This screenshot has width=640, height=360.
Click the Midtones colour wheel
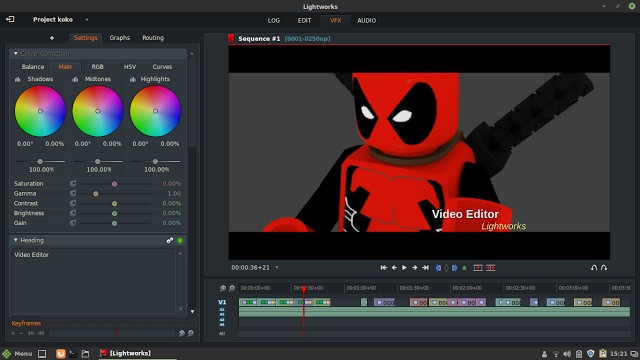click(x=98, y=111)
